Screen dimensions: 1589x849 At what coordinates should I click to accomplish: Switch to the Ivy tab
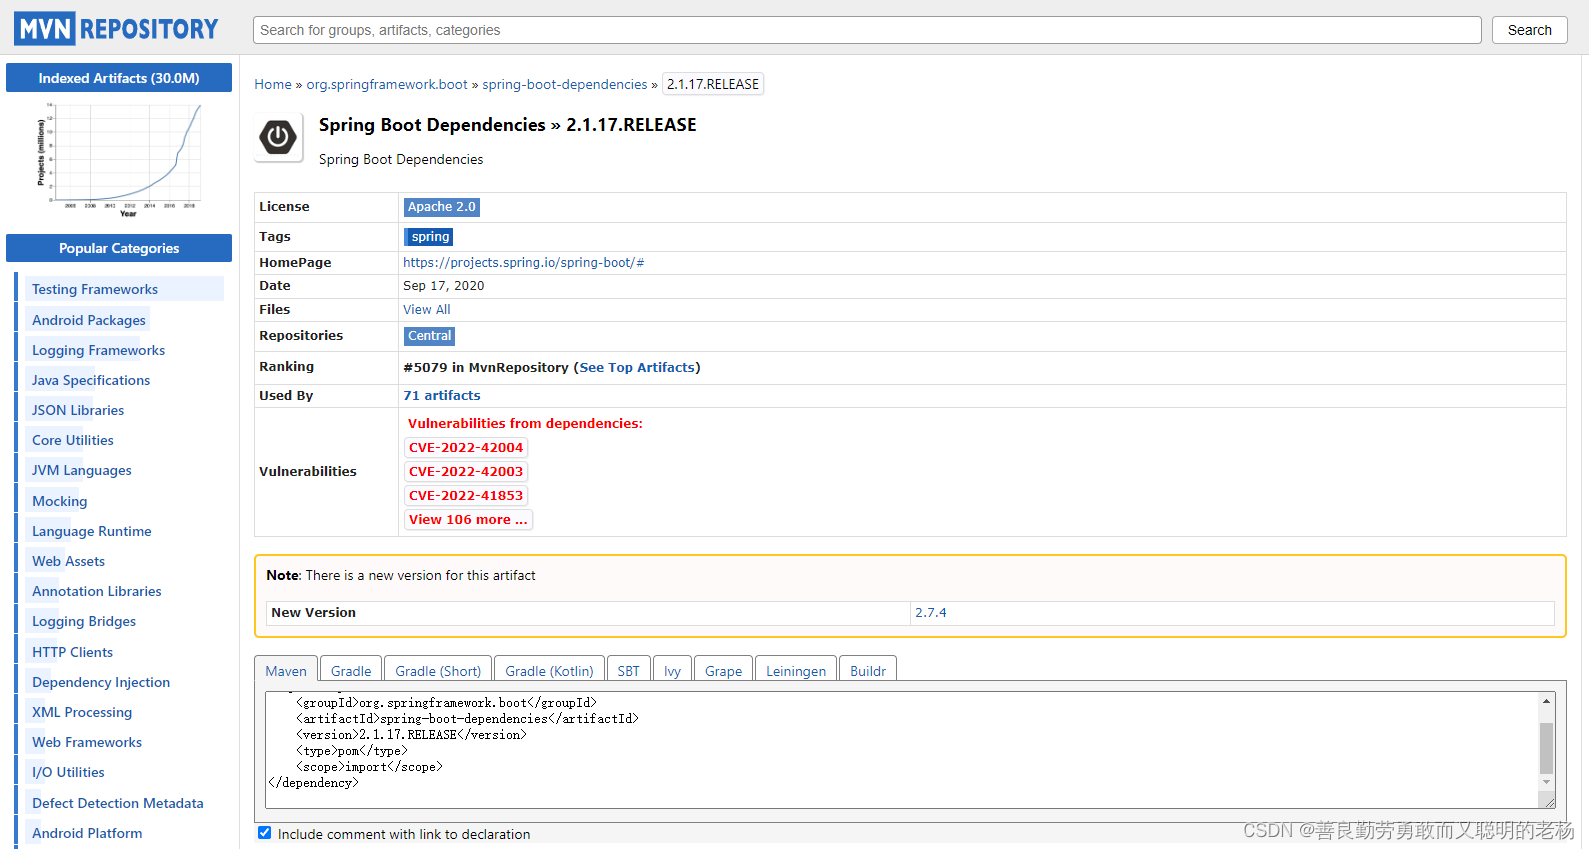pos(672,670)
